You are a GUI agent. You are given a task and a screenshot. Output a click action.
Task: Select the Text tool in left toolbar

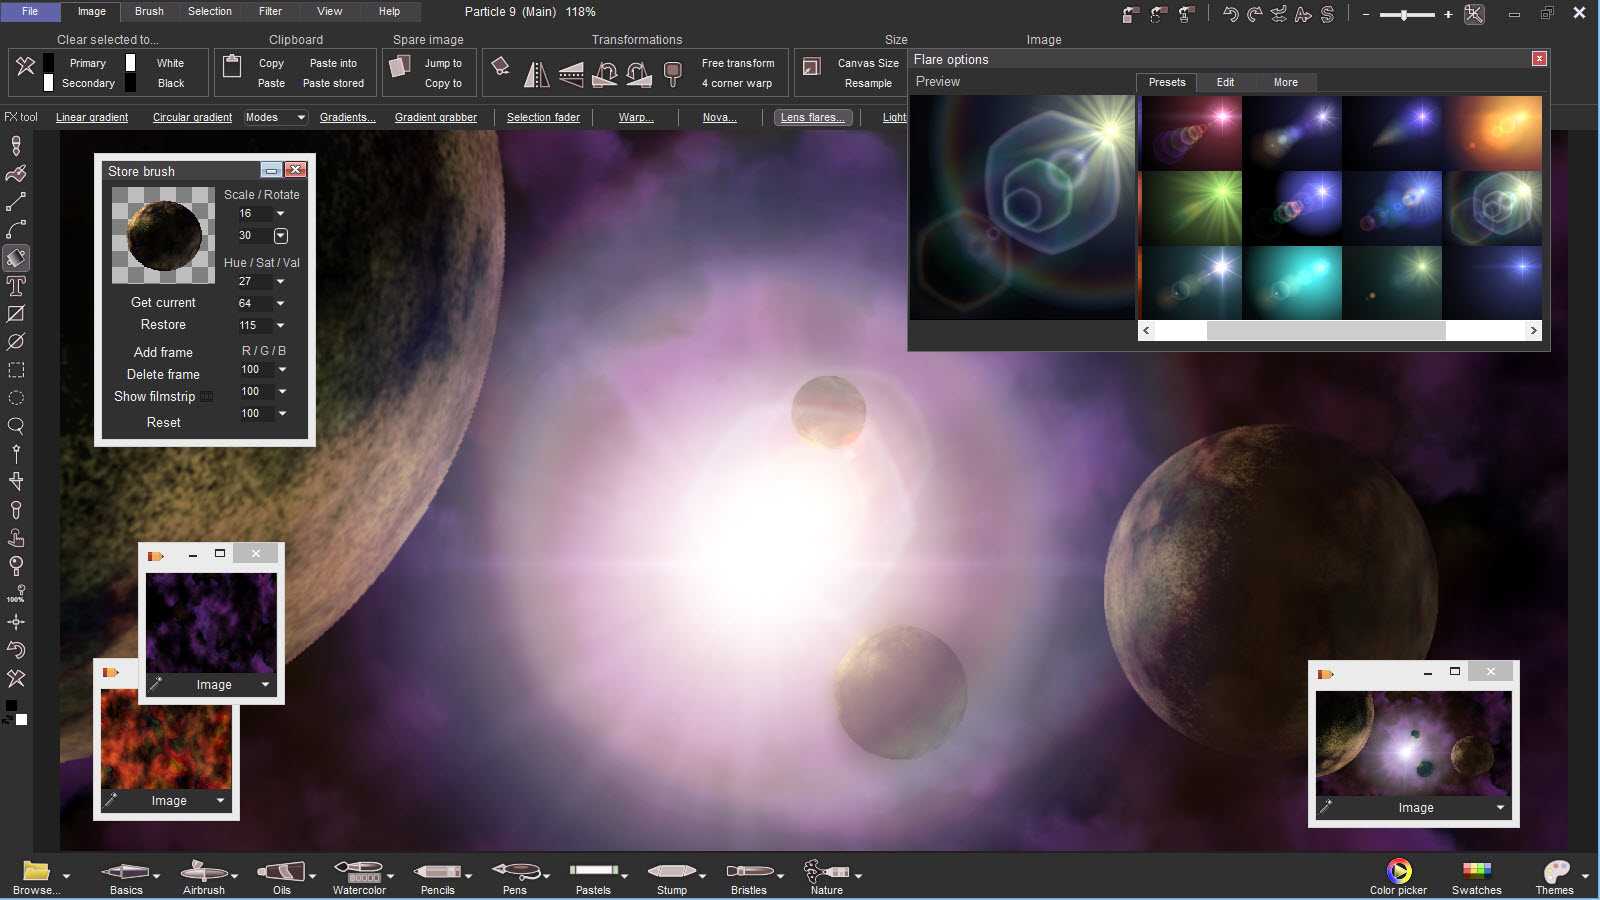[16, 286]
